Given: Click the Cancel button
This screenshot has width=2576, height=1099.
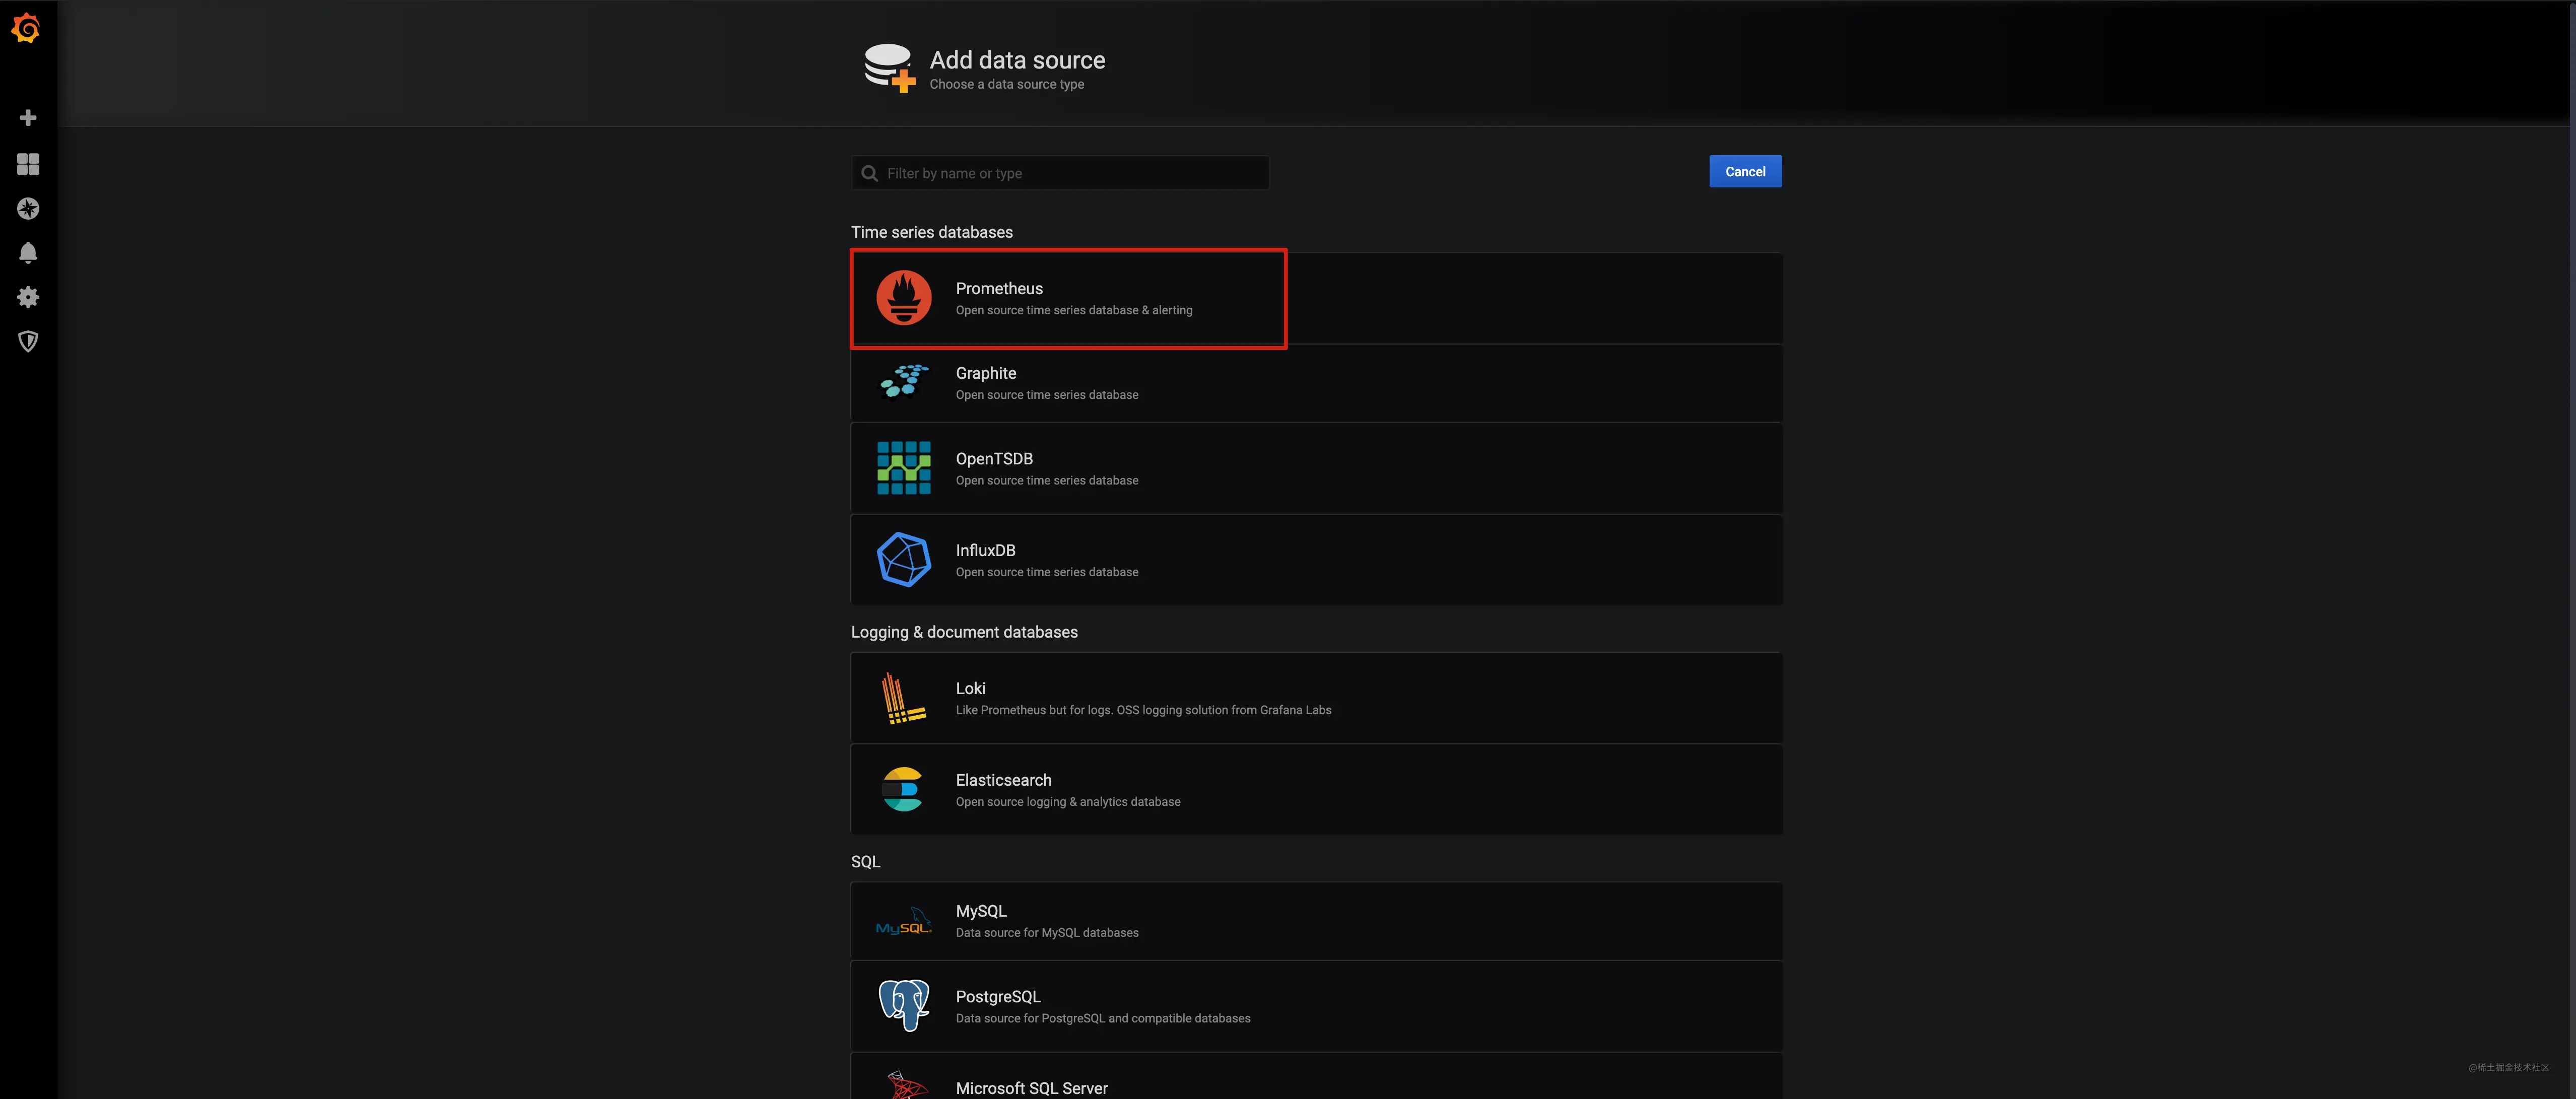Looking at the screenshot, I should click(1745, 172).
